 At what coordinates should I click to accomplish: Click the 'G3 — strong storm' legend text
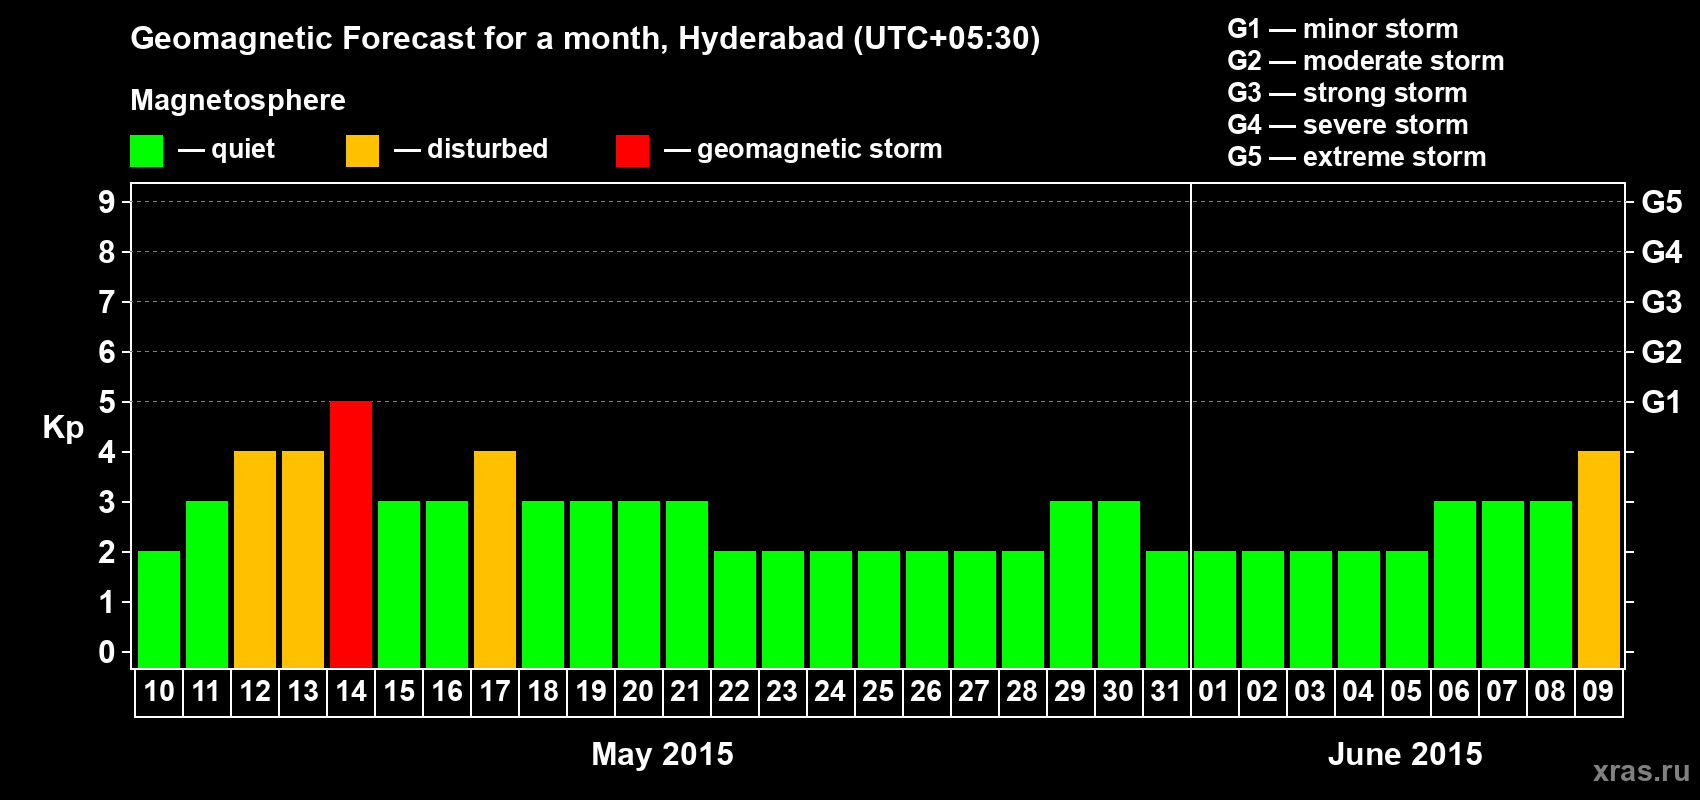[x=1348, y=93]
